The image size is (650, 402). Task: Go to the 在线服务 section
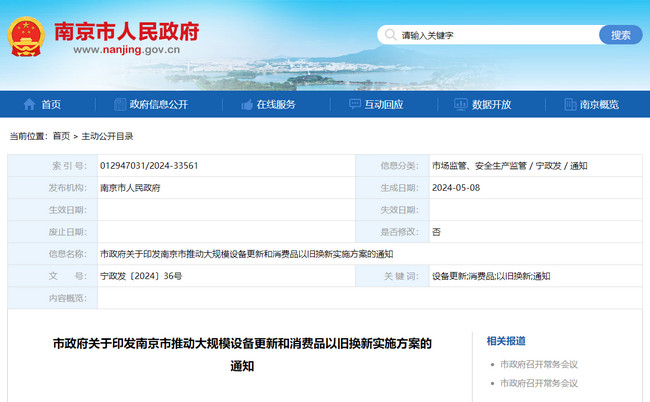click(276, 104)
